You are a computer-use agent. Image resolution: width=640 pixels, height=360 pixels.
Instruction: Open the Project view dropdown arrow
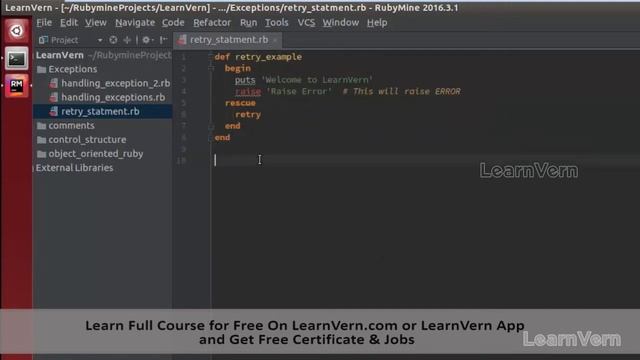[x=100, y=40]
